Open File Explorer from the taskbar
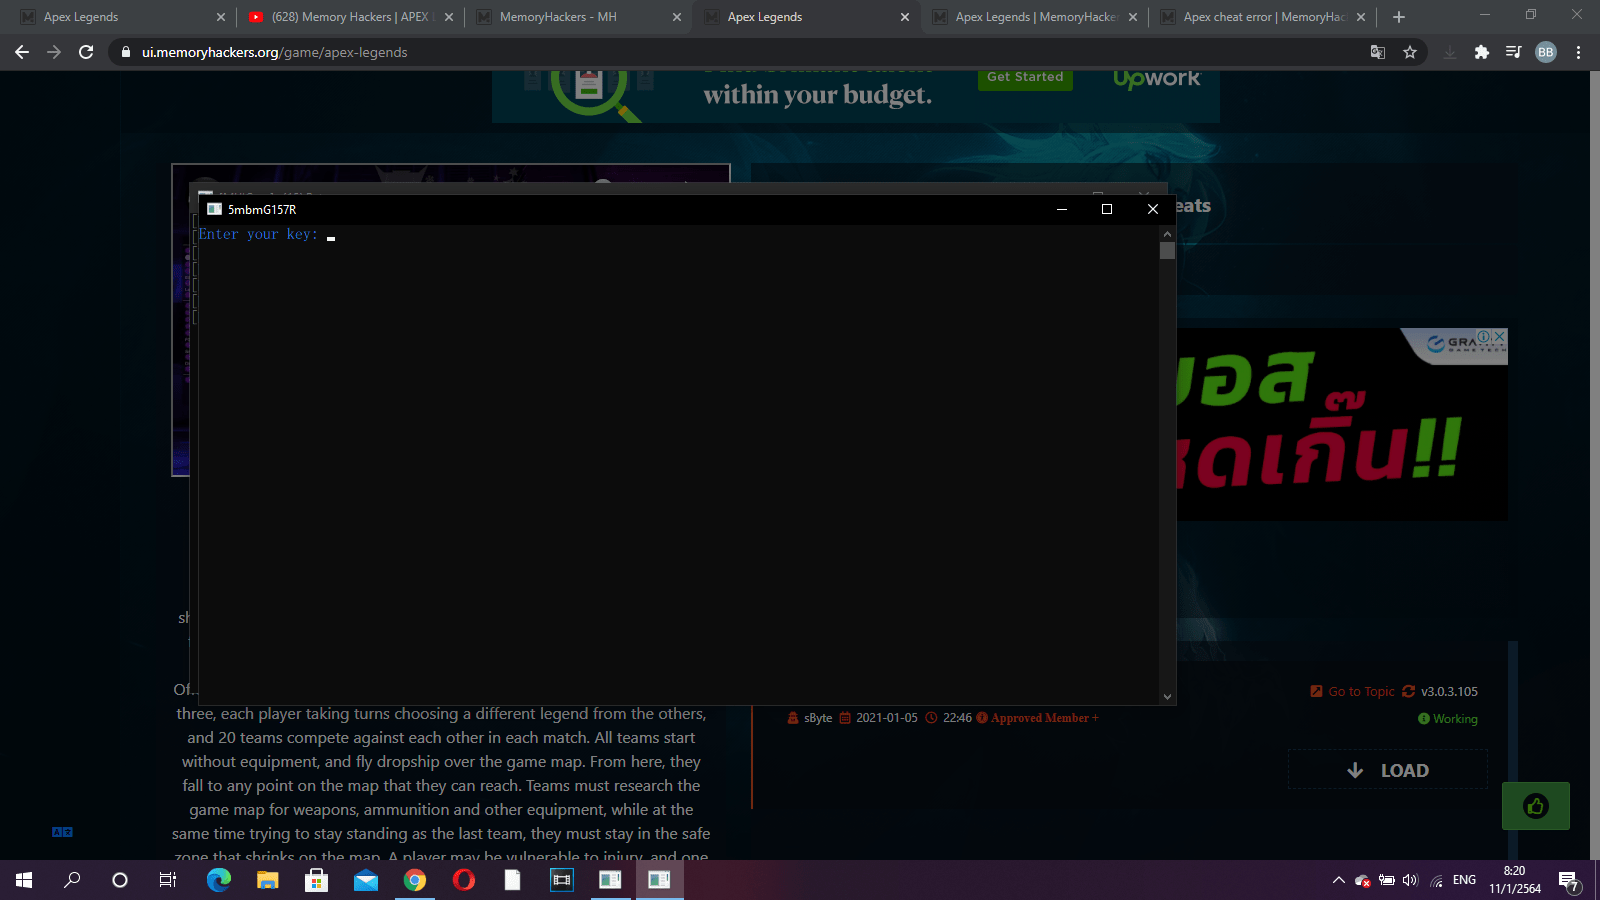Image resolution: width=1600 pixels, height=900 pixels. (267, 880)
